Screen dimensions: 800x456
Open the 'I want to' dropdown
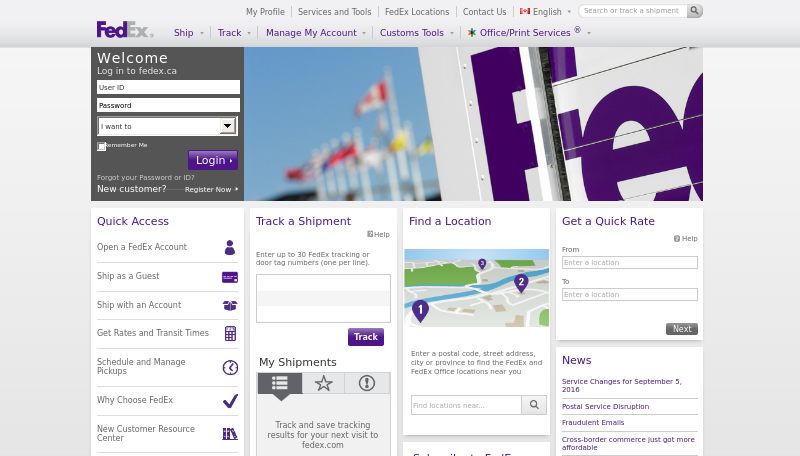point(167,126)
